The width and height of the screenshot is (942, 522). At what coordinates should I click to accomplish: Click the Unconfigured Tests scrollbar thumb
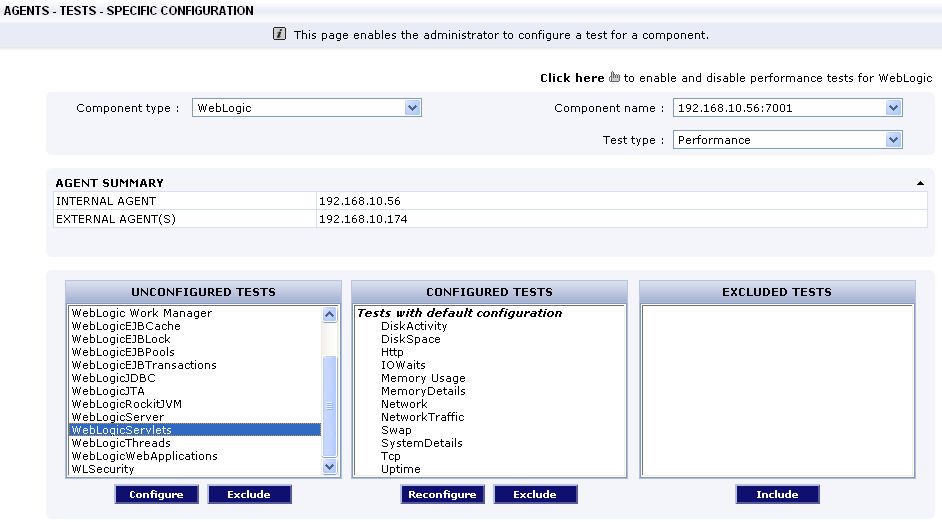pyautogui.click(x=329, y=406)
